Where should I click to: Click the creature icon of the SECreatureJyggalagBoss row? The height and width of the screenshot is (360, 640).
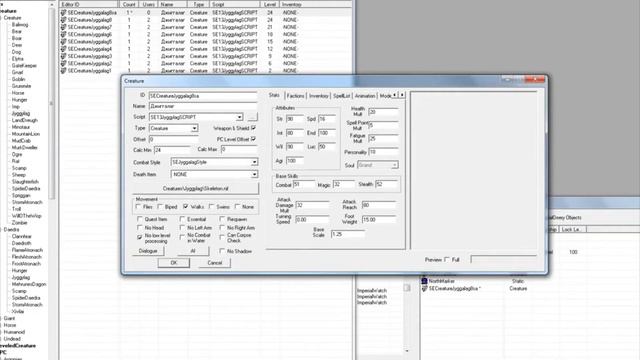click(63, 13)
